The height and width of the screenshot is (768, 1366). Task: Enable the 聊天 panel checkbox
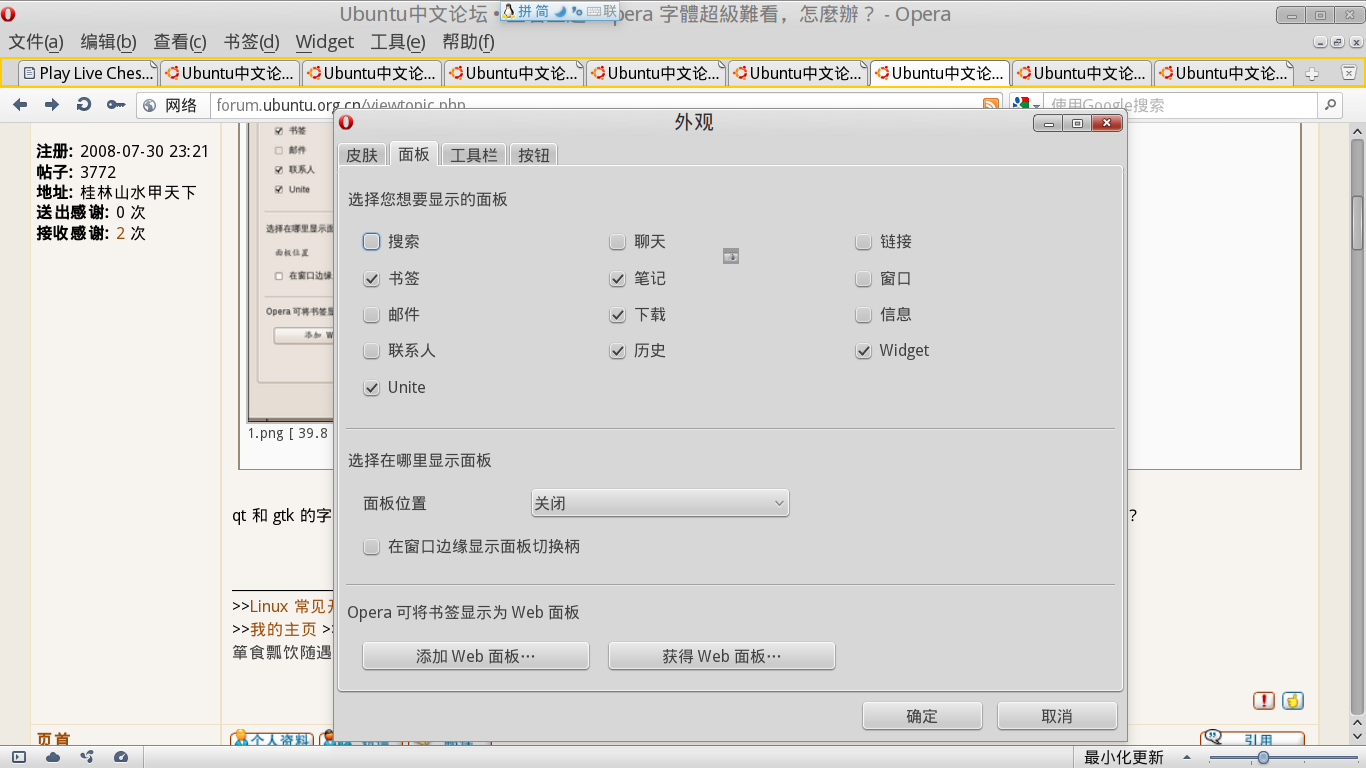pyautogui.click(x=618, y=242)
